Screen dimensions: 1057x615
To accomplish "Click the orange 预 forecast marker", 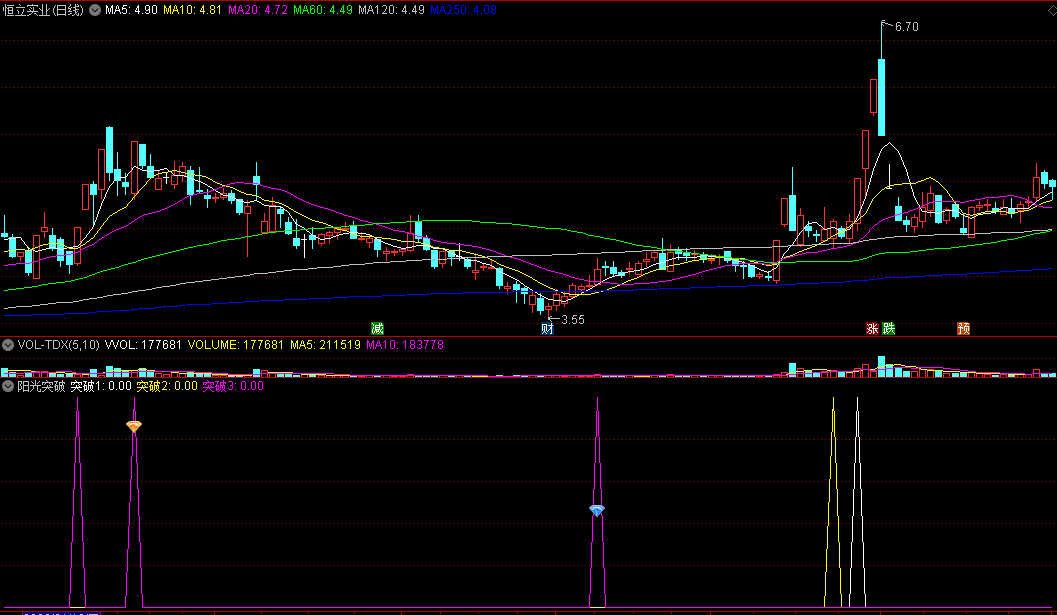I will click(964, 328).
